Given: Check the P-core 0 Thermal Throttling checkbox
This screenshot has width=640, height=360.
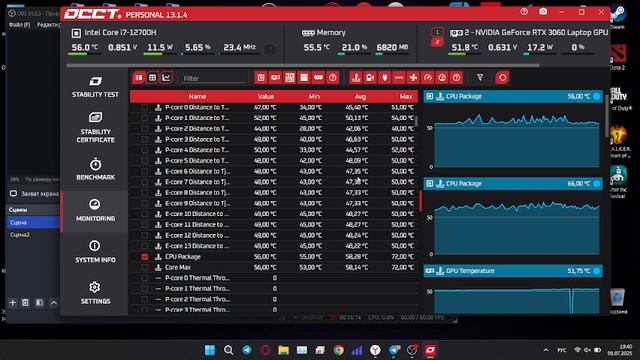Looking at the screenshot, I should [144, 278].
